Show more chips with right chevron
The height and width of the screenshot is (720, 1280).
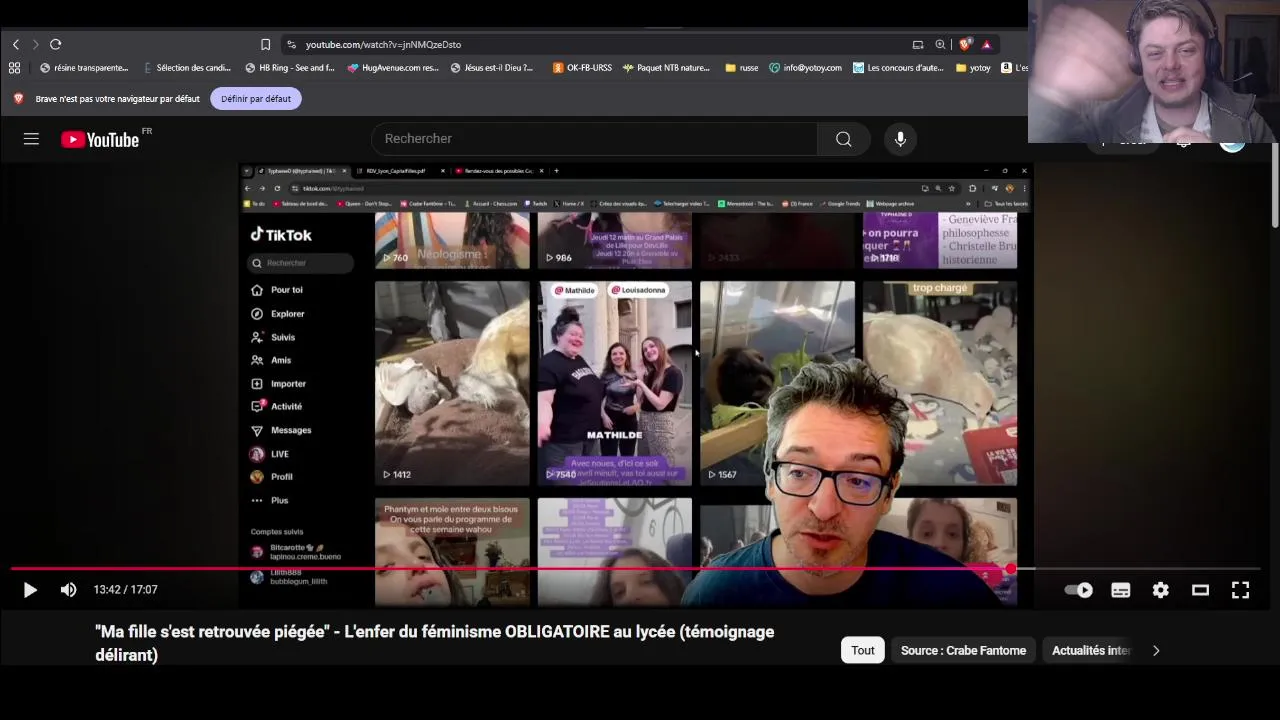[x=1156, y=650]
